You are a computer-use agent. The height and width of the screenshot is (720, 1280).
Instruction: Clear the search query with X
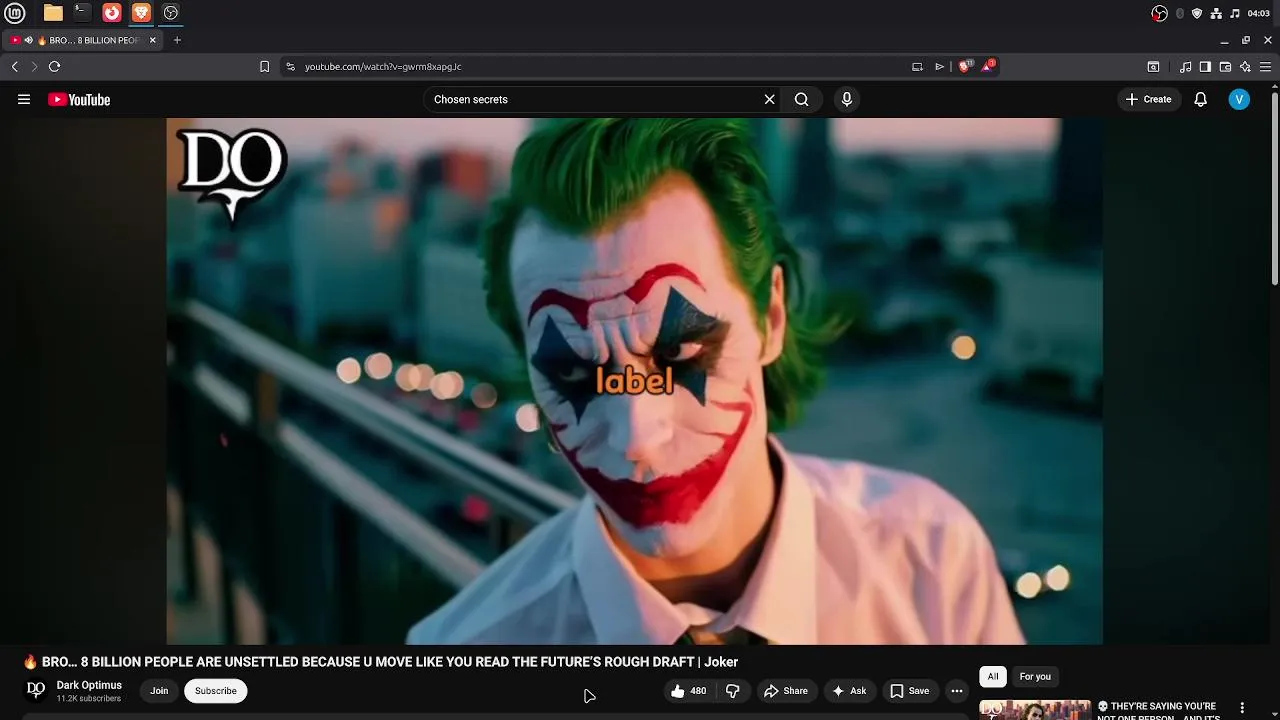click(x=769, y=99)
